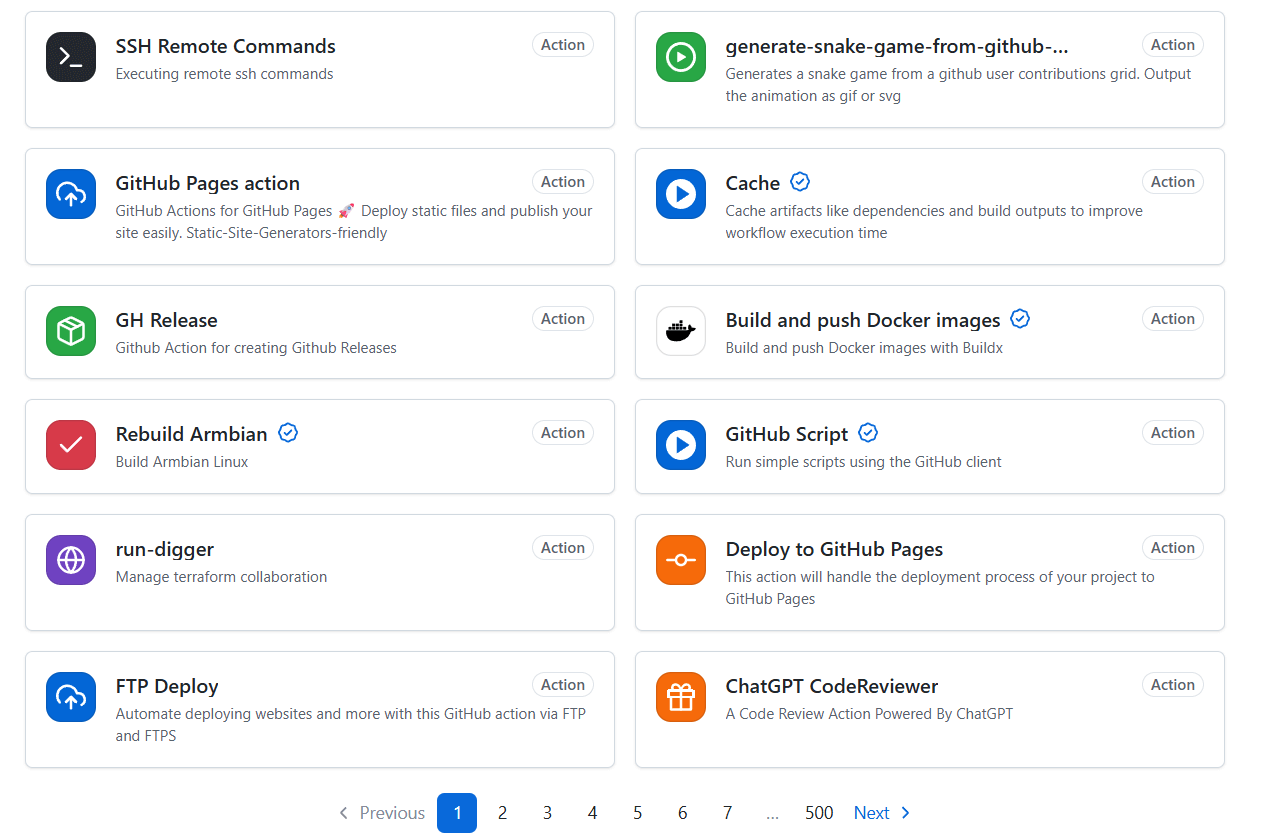1263x840 pixels.
Task: Click the Action badge on GH Release
Action: [x=563, y=319]
